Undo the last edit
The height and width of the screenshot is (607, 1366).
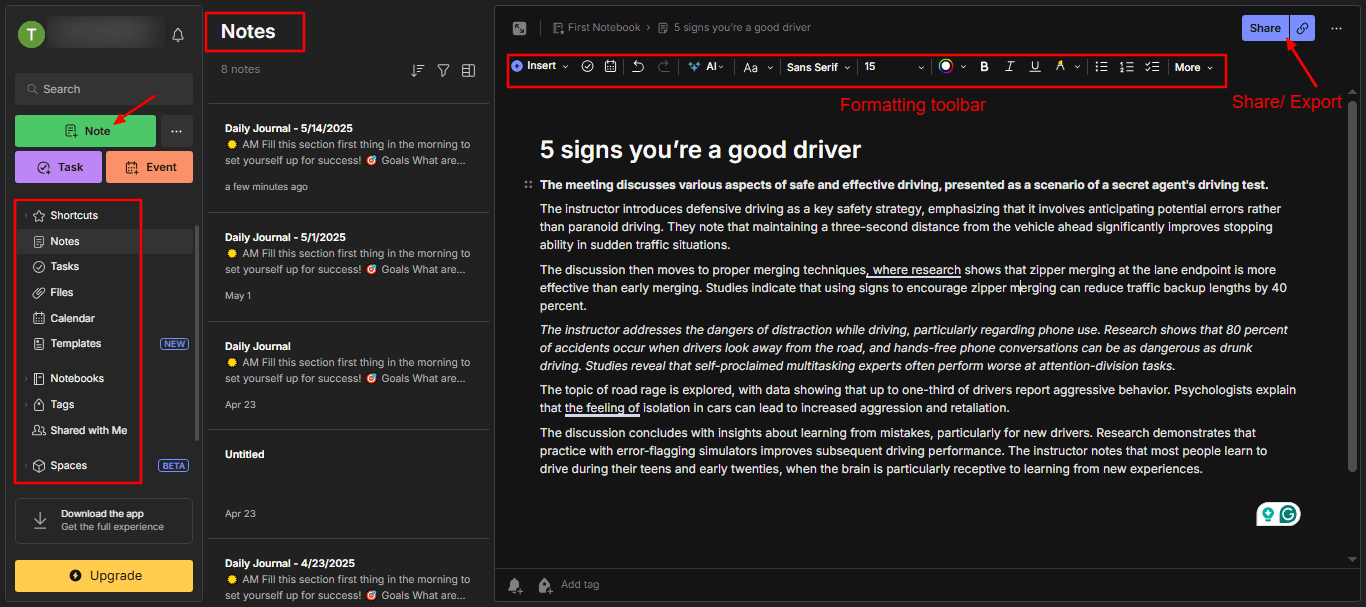(638, 67)
